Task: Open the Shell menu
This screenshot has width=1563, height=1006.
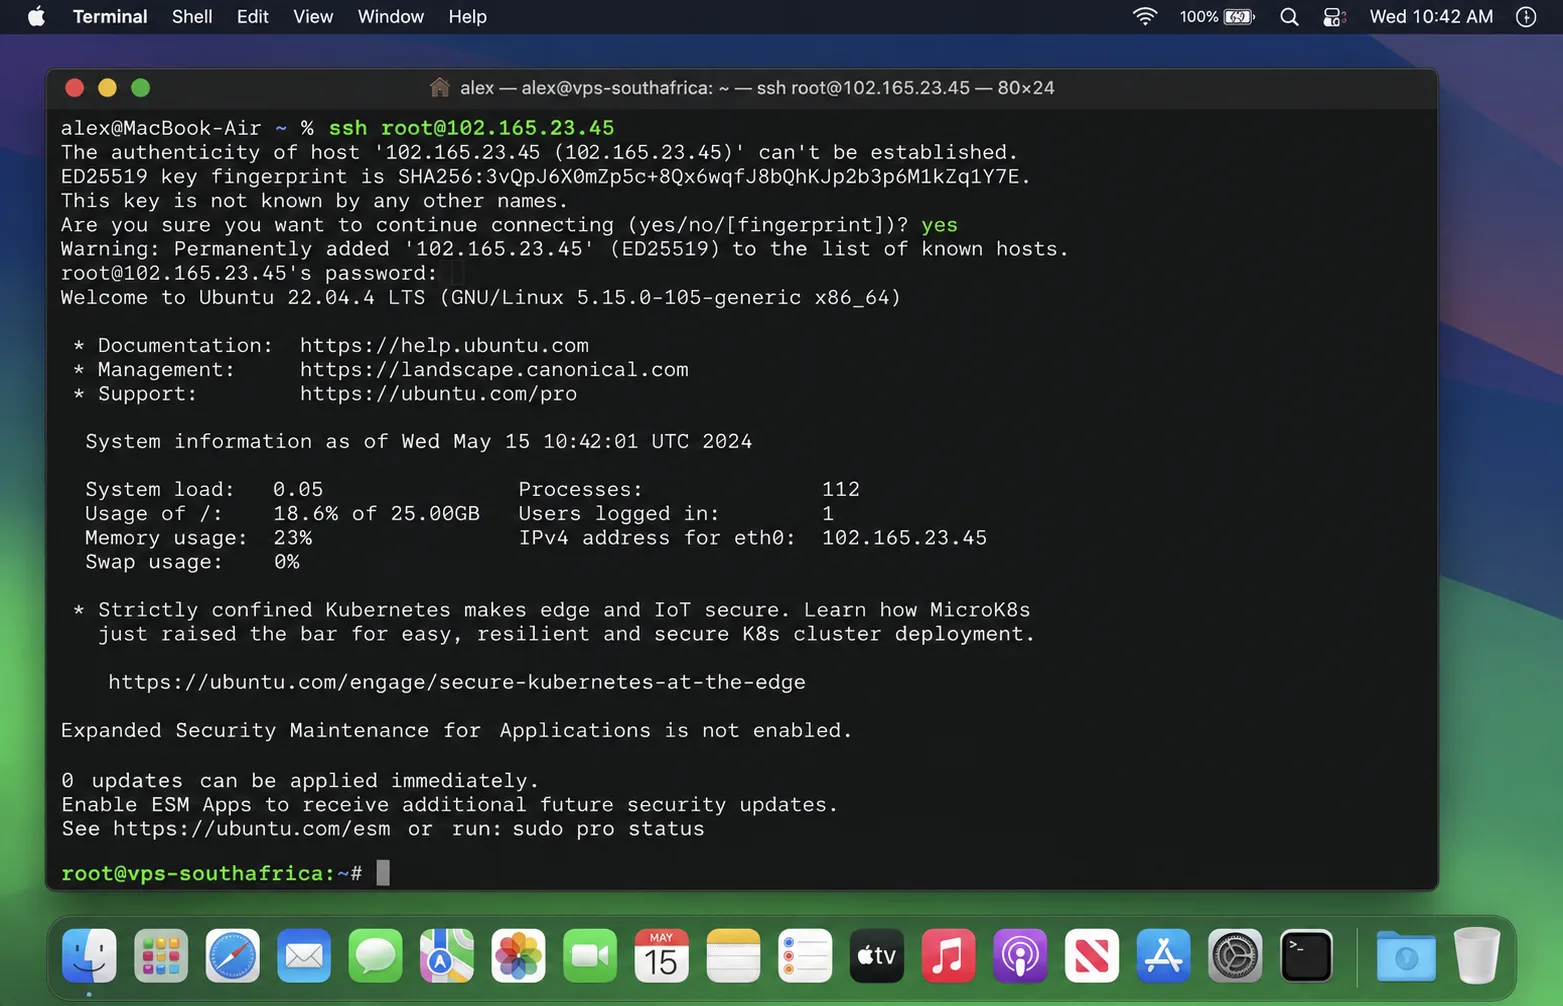Action: 192,17
